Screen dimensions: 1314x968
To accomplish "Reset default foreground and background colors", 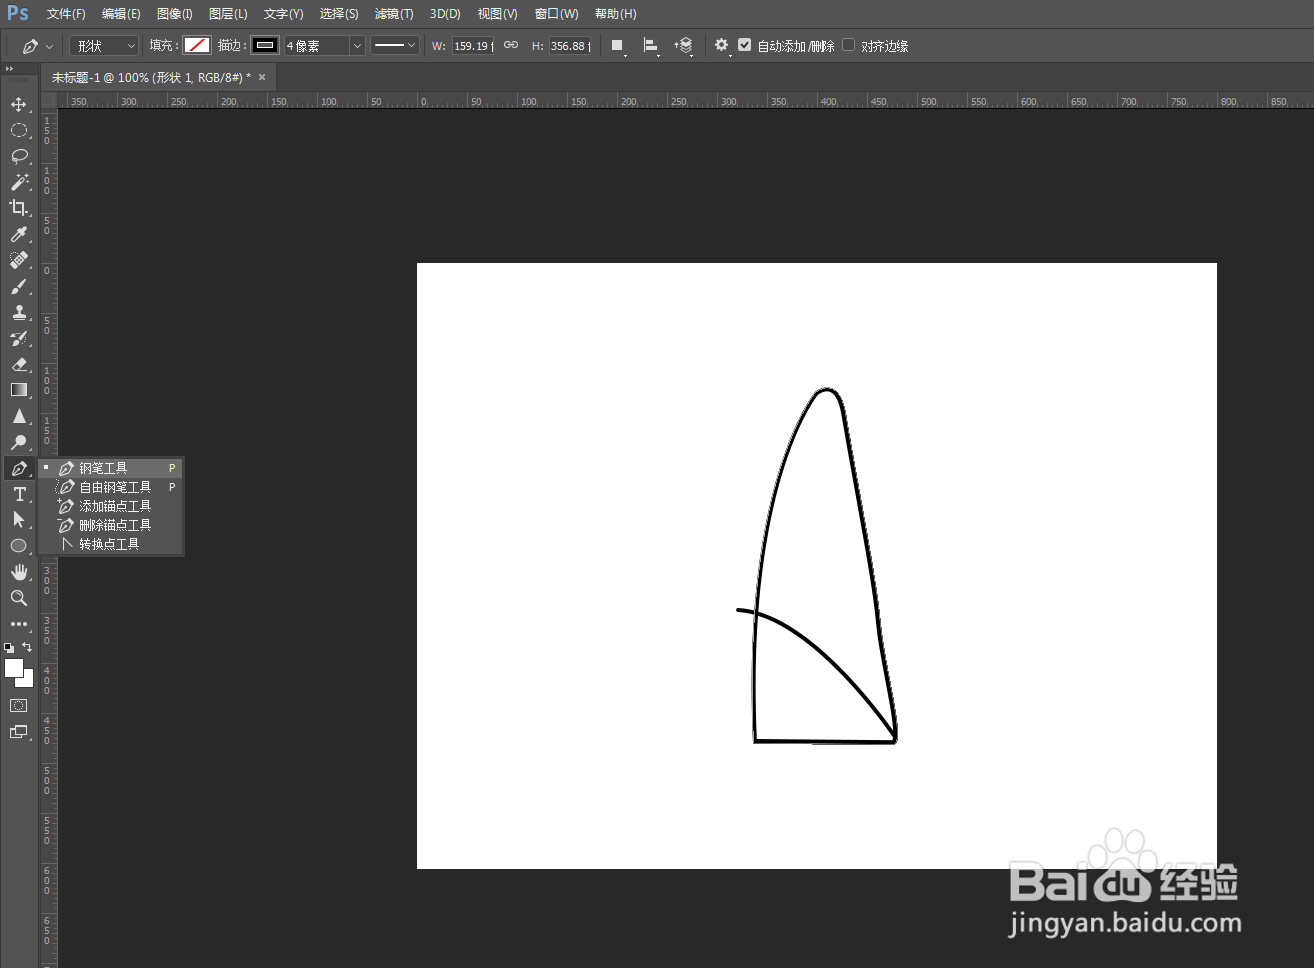I will pos(9,647).
